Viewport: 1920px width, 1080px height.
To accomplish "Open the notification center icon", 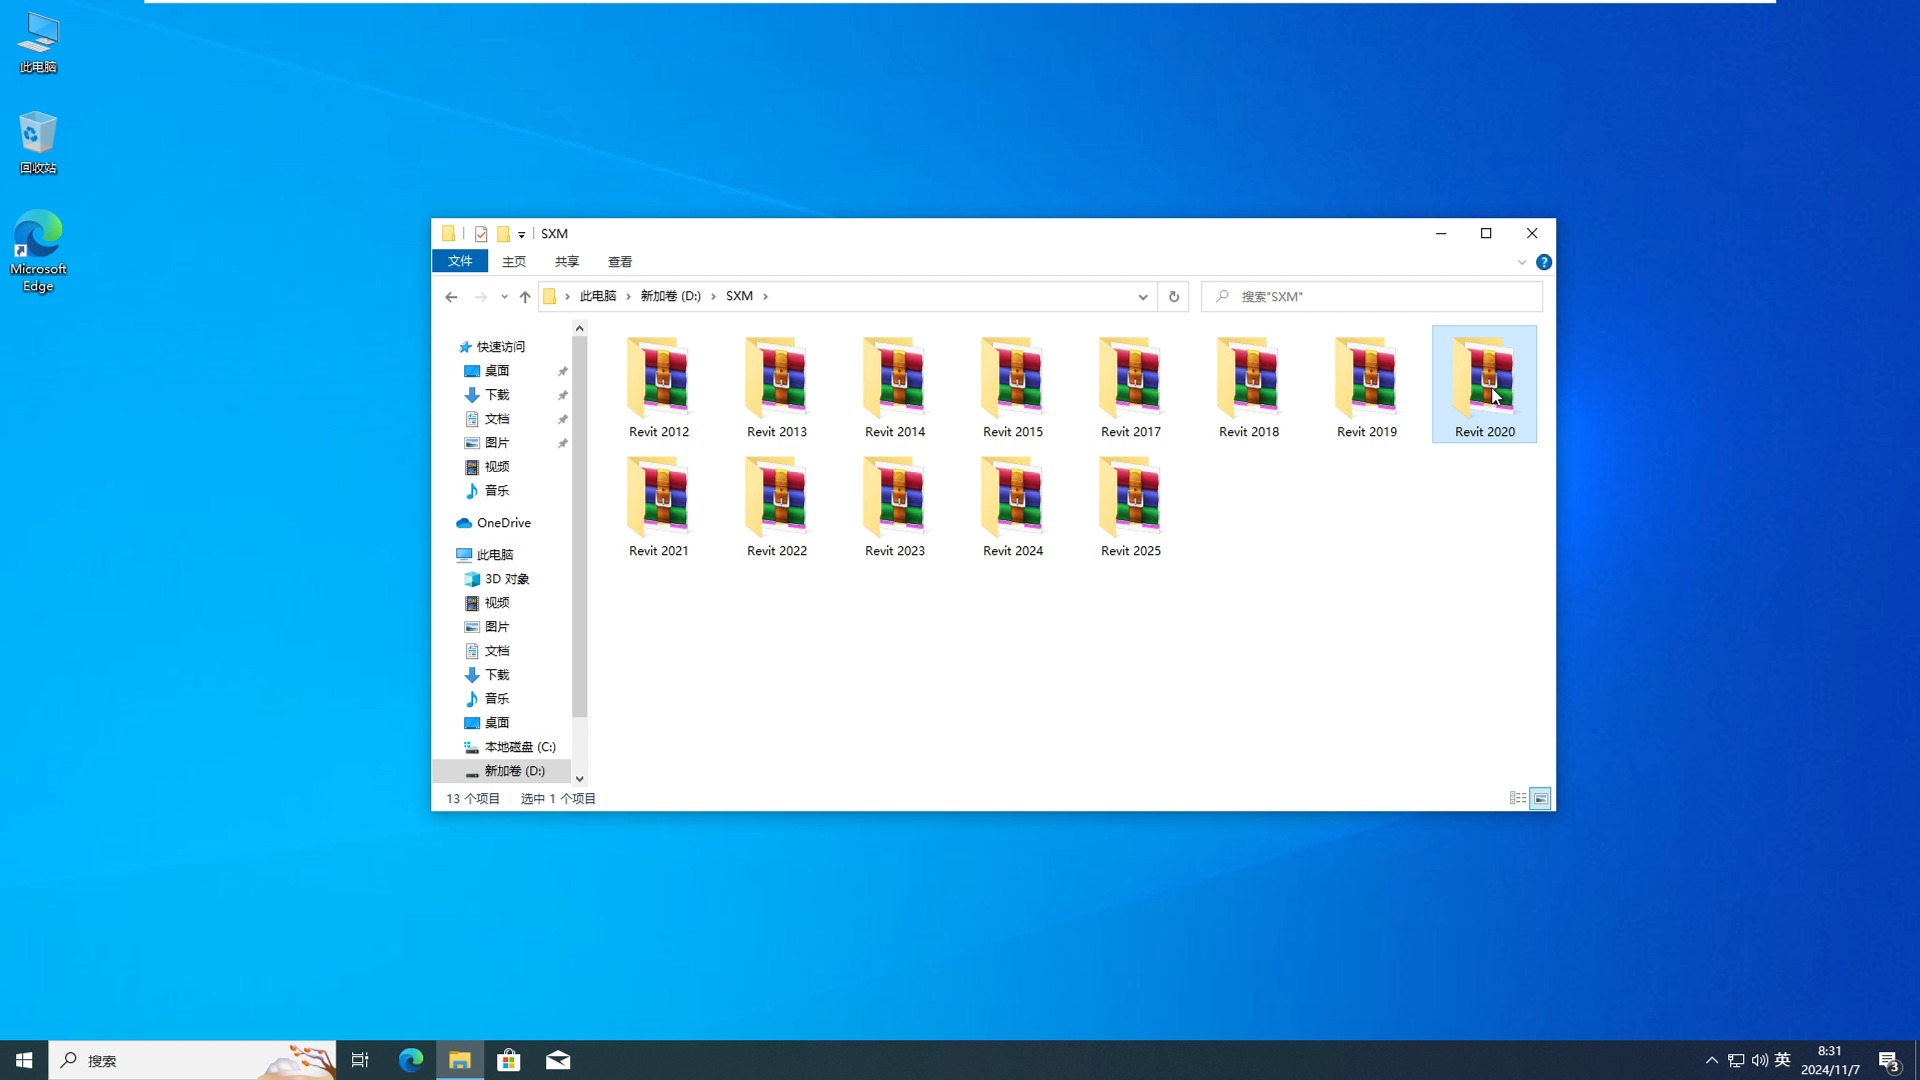I will coord(1889,1061).
